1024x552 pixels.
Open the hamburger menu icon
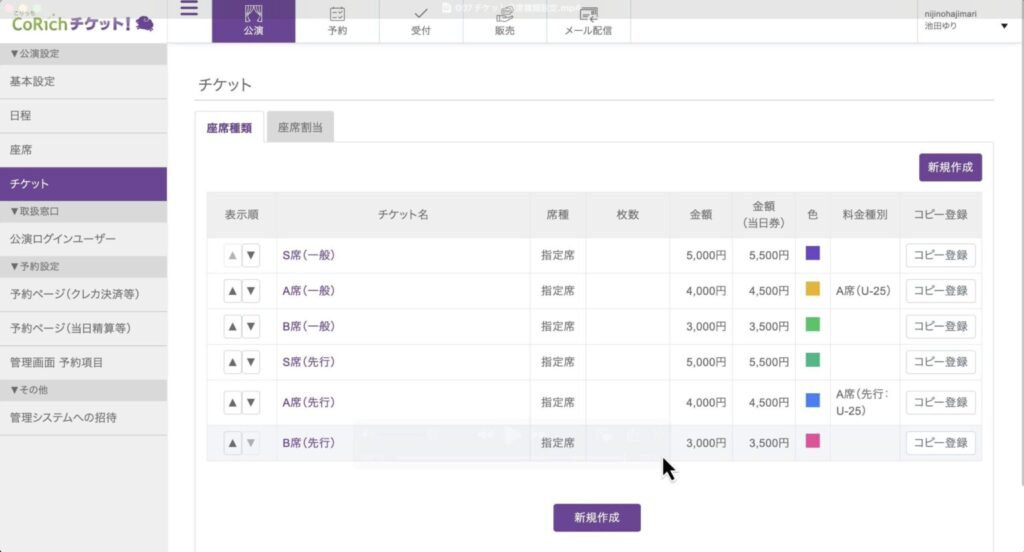189,11
